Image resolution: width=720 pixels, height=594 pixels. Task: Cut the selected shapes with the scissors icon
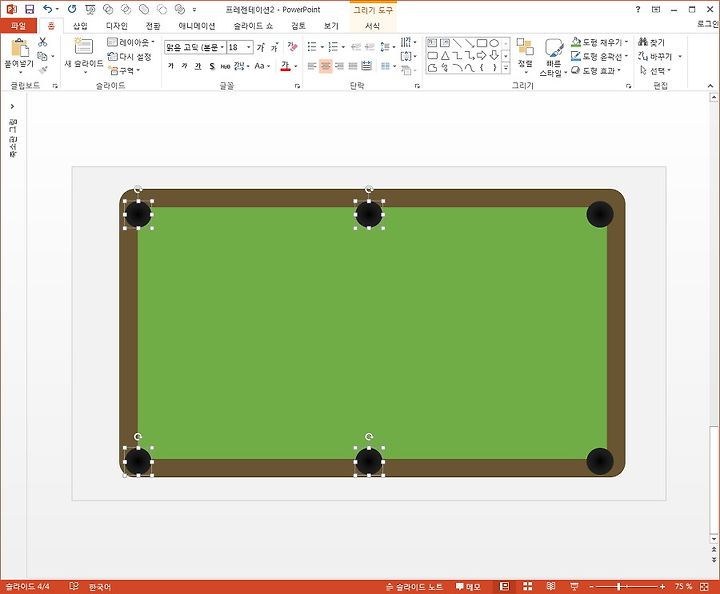point(43,42)
